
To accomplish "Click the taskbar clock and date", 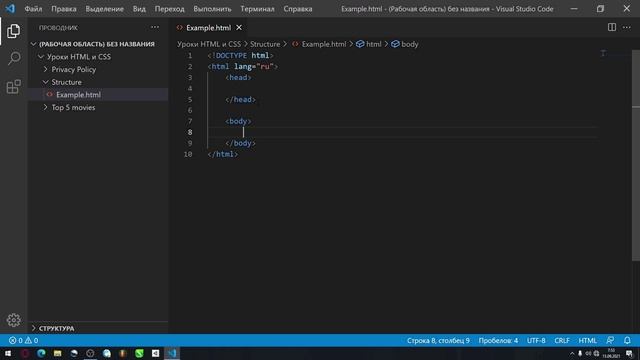I will click(x=611, y=353).
